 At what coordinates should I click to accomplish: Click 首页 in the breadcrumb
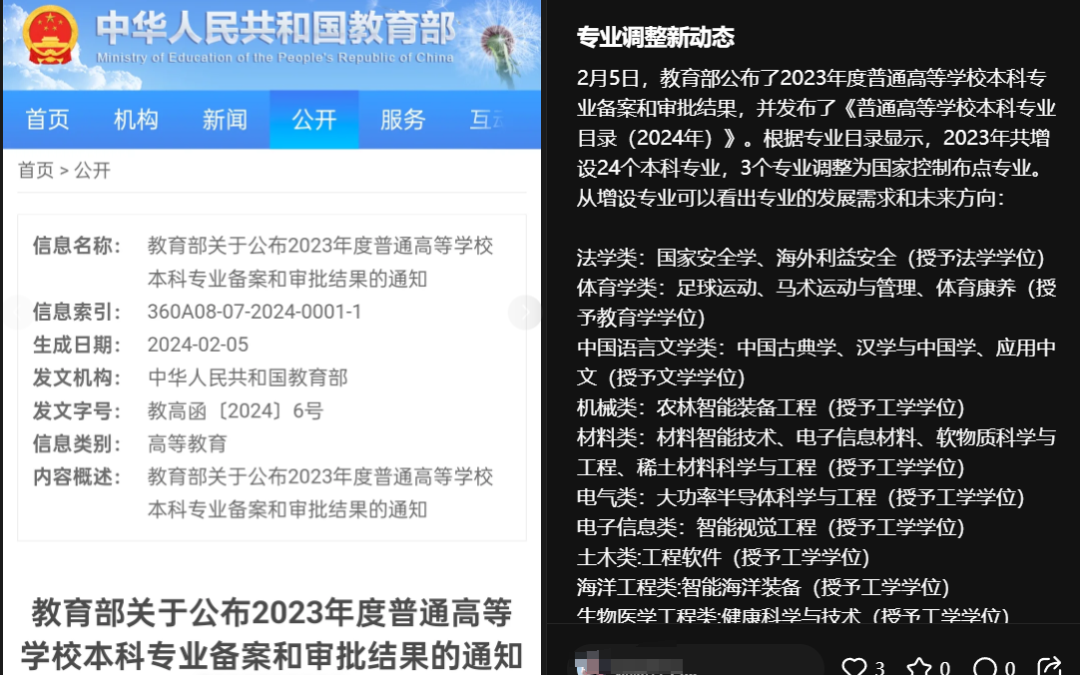[36, 170]
